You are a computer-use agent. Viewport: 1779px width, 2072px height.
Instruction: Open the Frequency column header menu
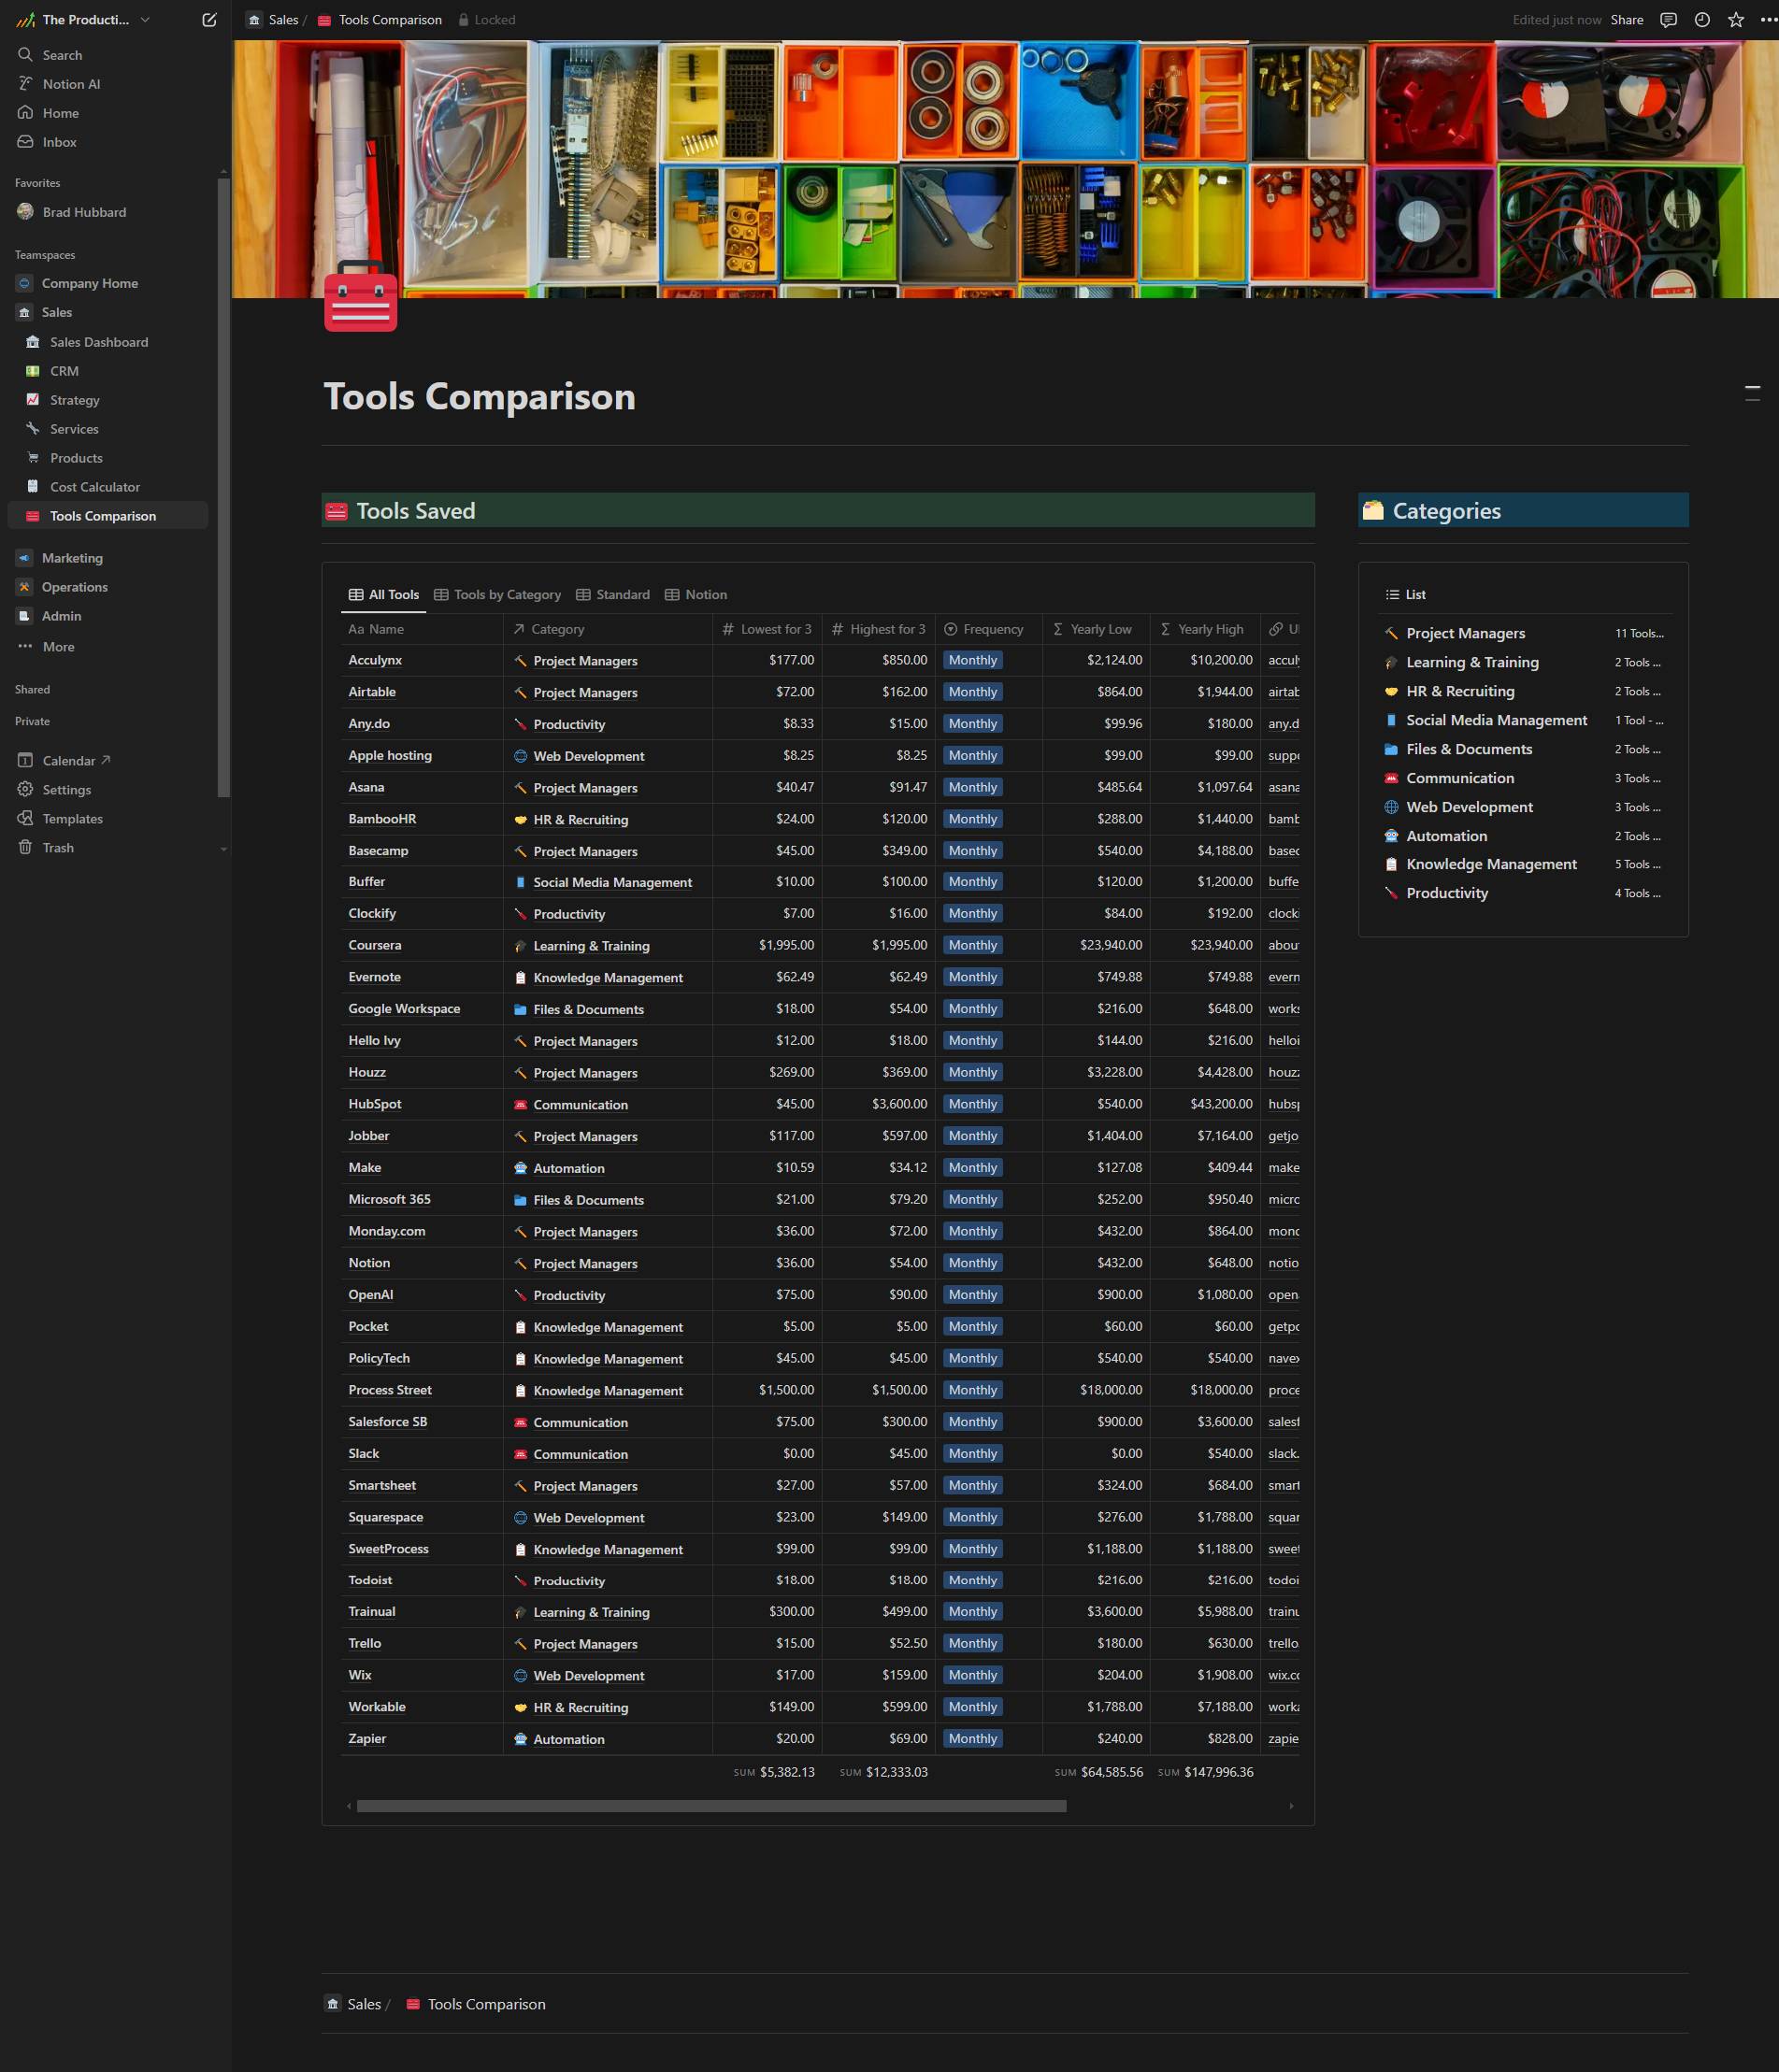(991, 629)
